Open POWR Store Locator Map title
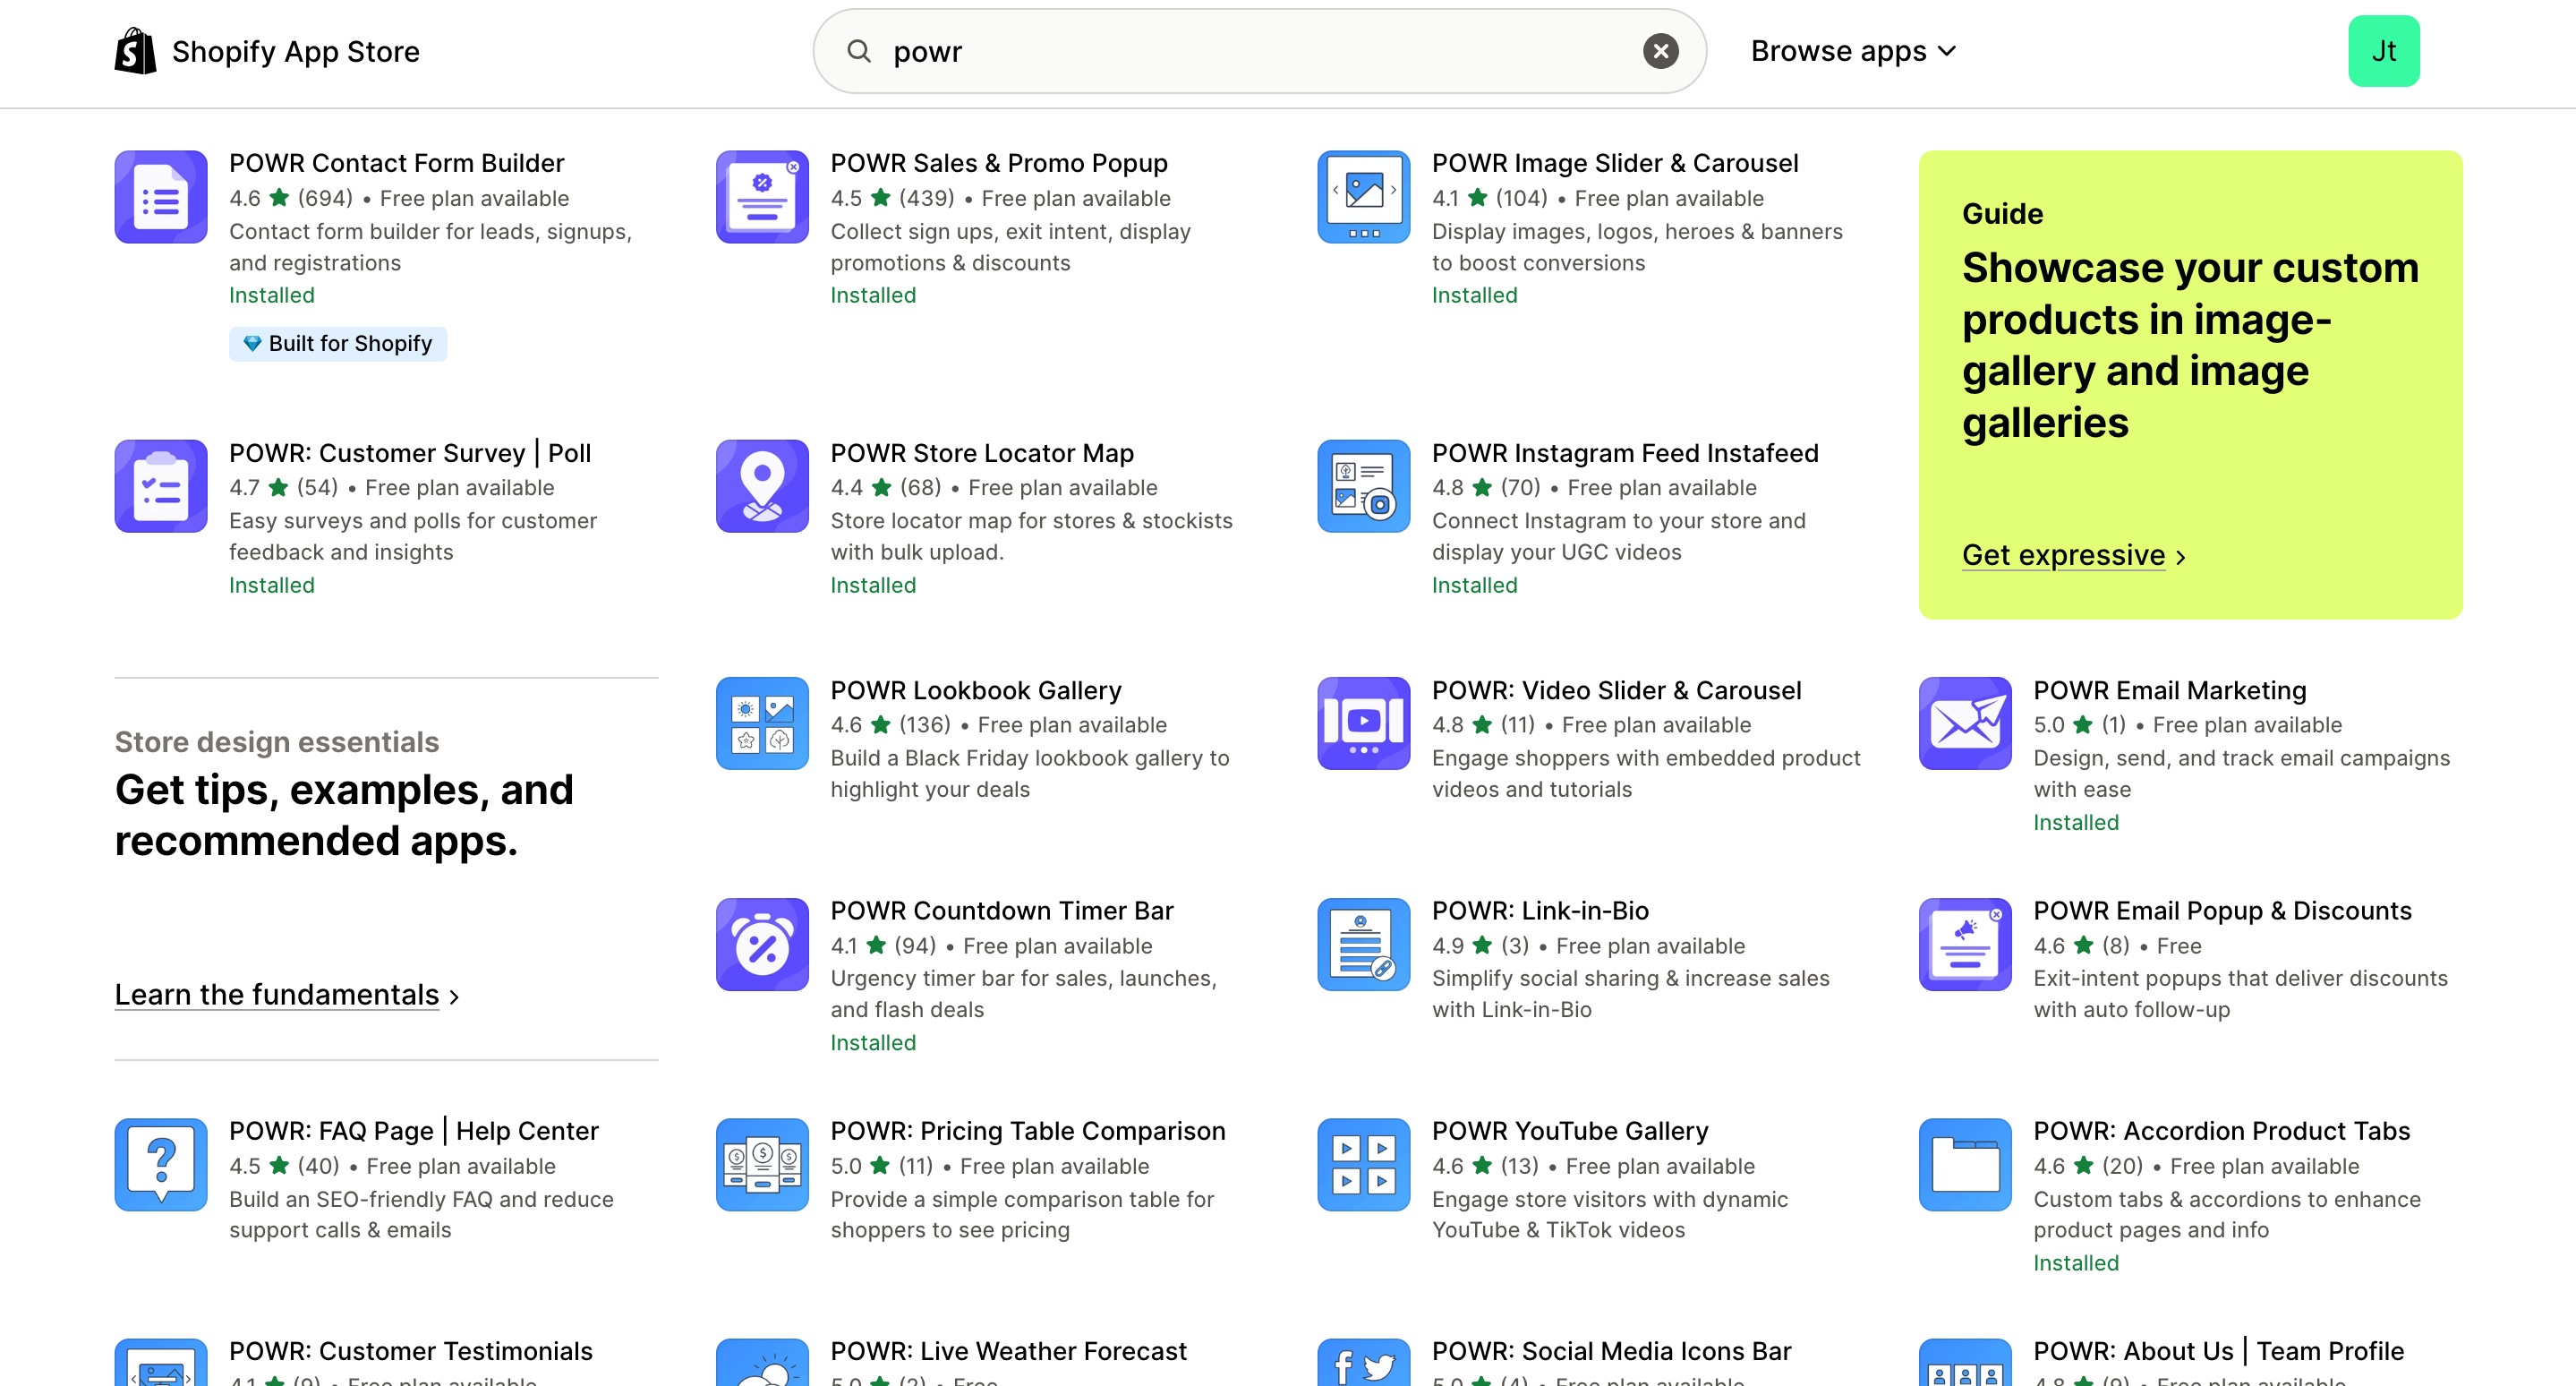The height and width of the screenshot is (1386, 2576). 982,453
